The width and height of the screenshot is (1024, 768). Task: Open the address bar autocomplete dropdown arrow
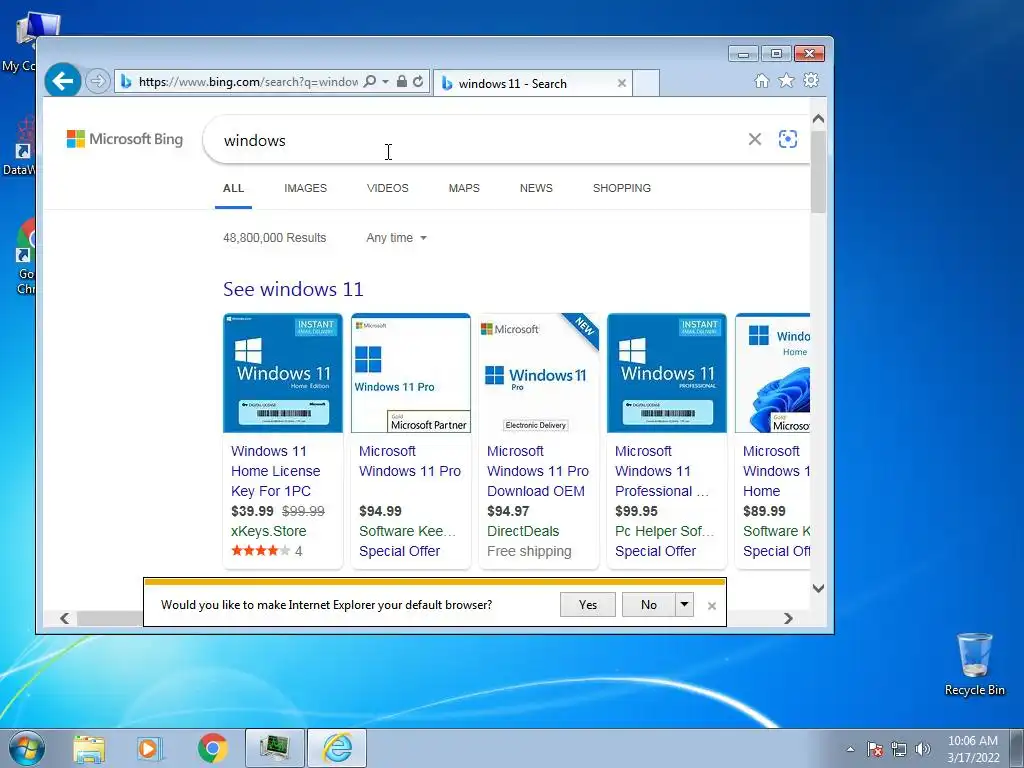point(385,82)
